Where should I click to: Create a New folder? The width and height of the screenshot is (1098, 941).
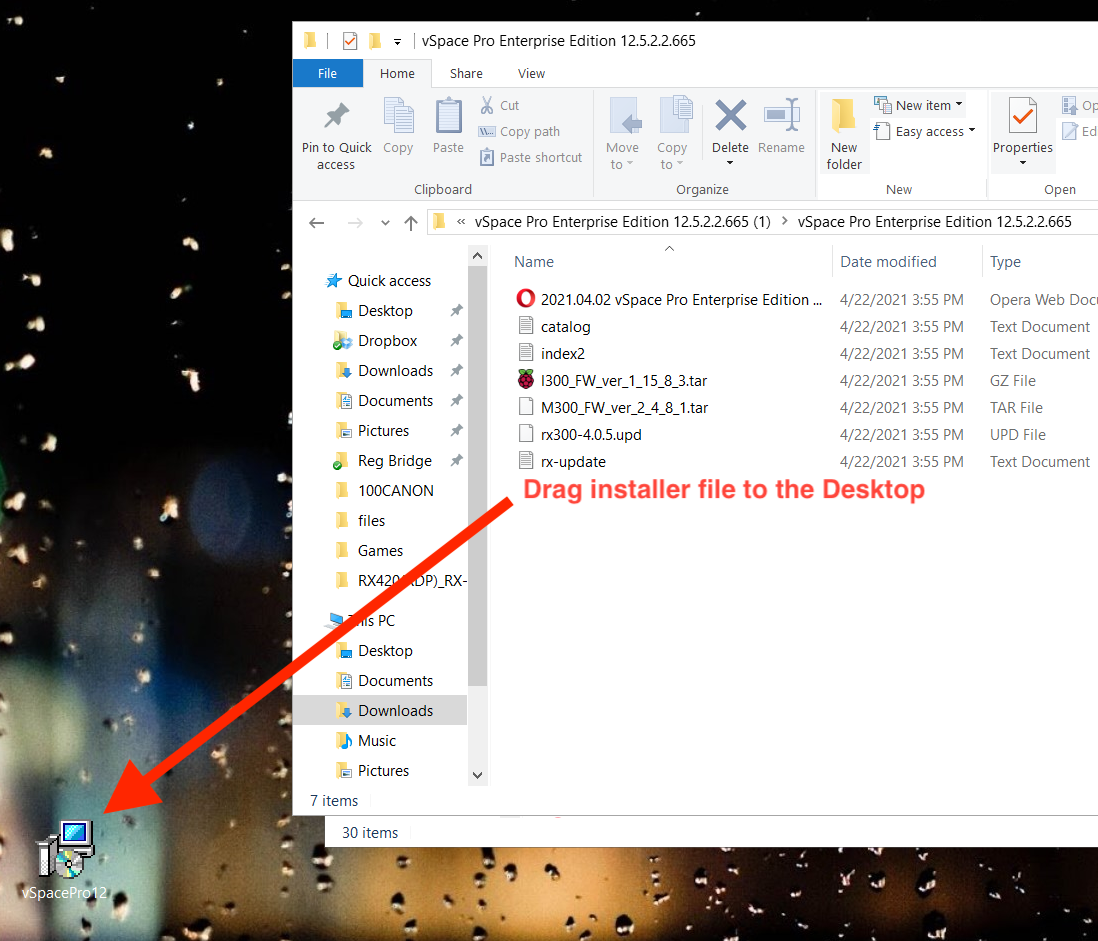pos(844,134)
